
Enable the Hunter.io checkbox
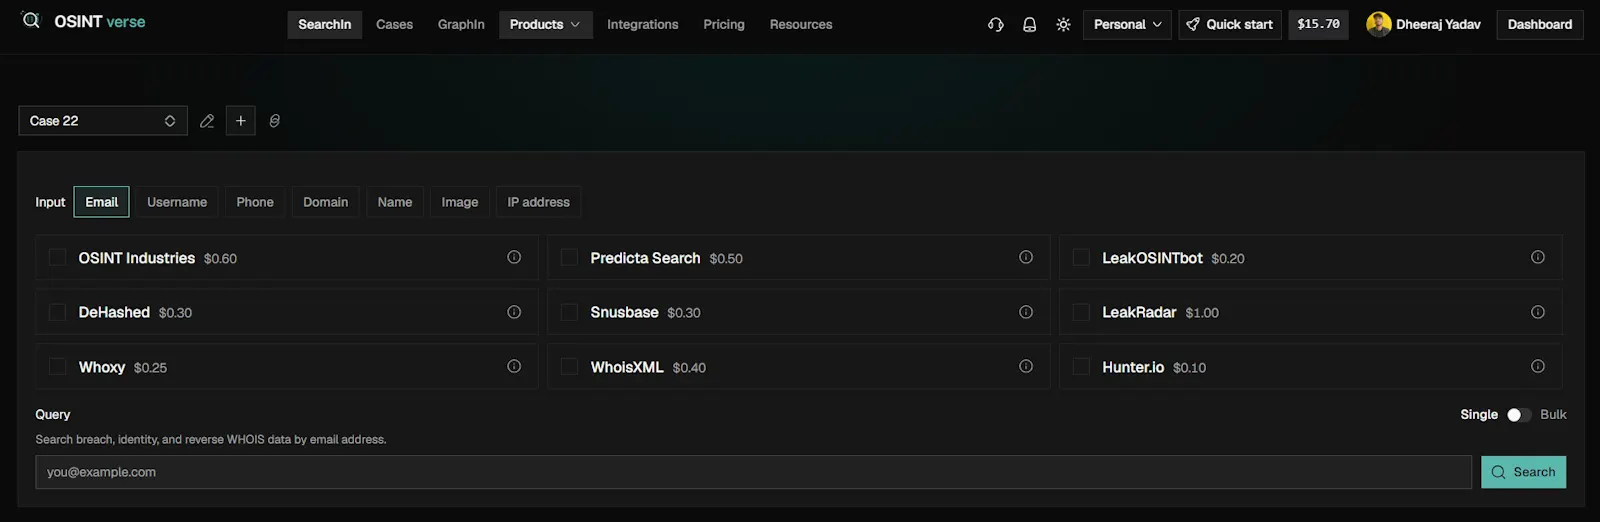[x=1081, y=367]
